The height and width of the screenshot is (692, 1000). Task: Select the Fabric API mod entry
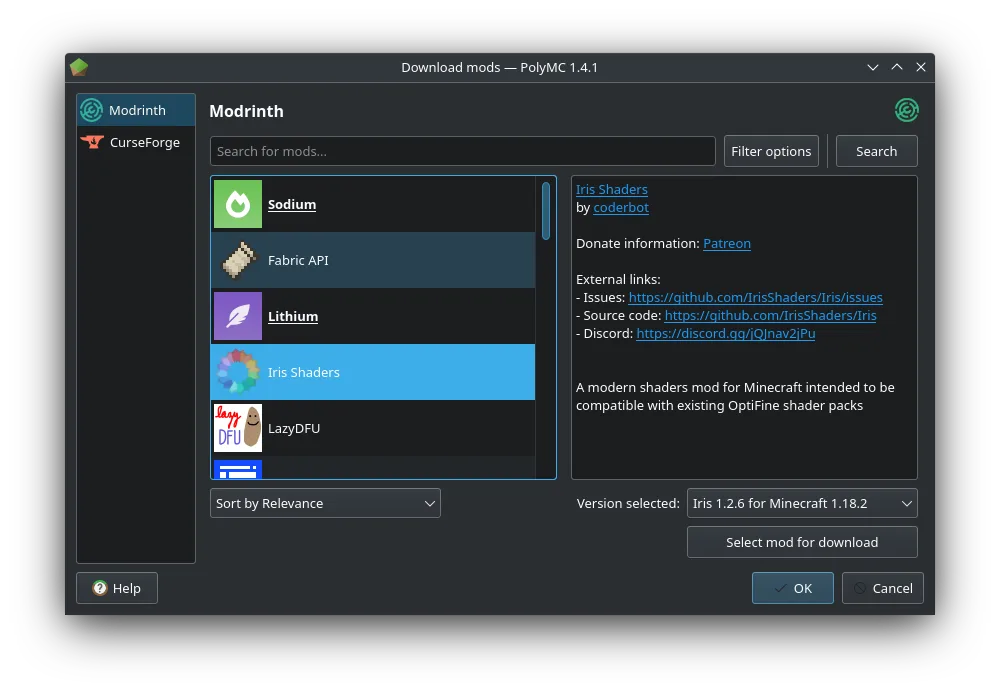pyautogui.click(x=373, y=260)
